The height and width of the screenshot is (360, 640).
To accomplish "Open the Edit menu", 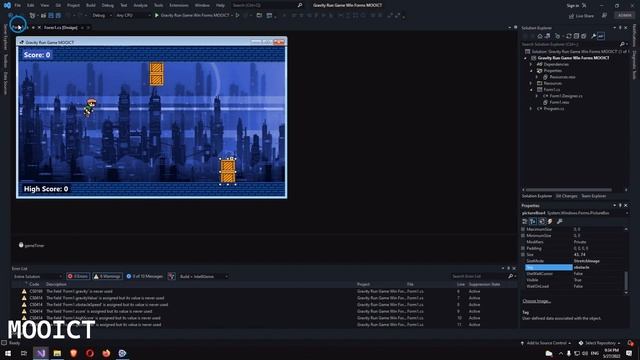I will (31, 5).
